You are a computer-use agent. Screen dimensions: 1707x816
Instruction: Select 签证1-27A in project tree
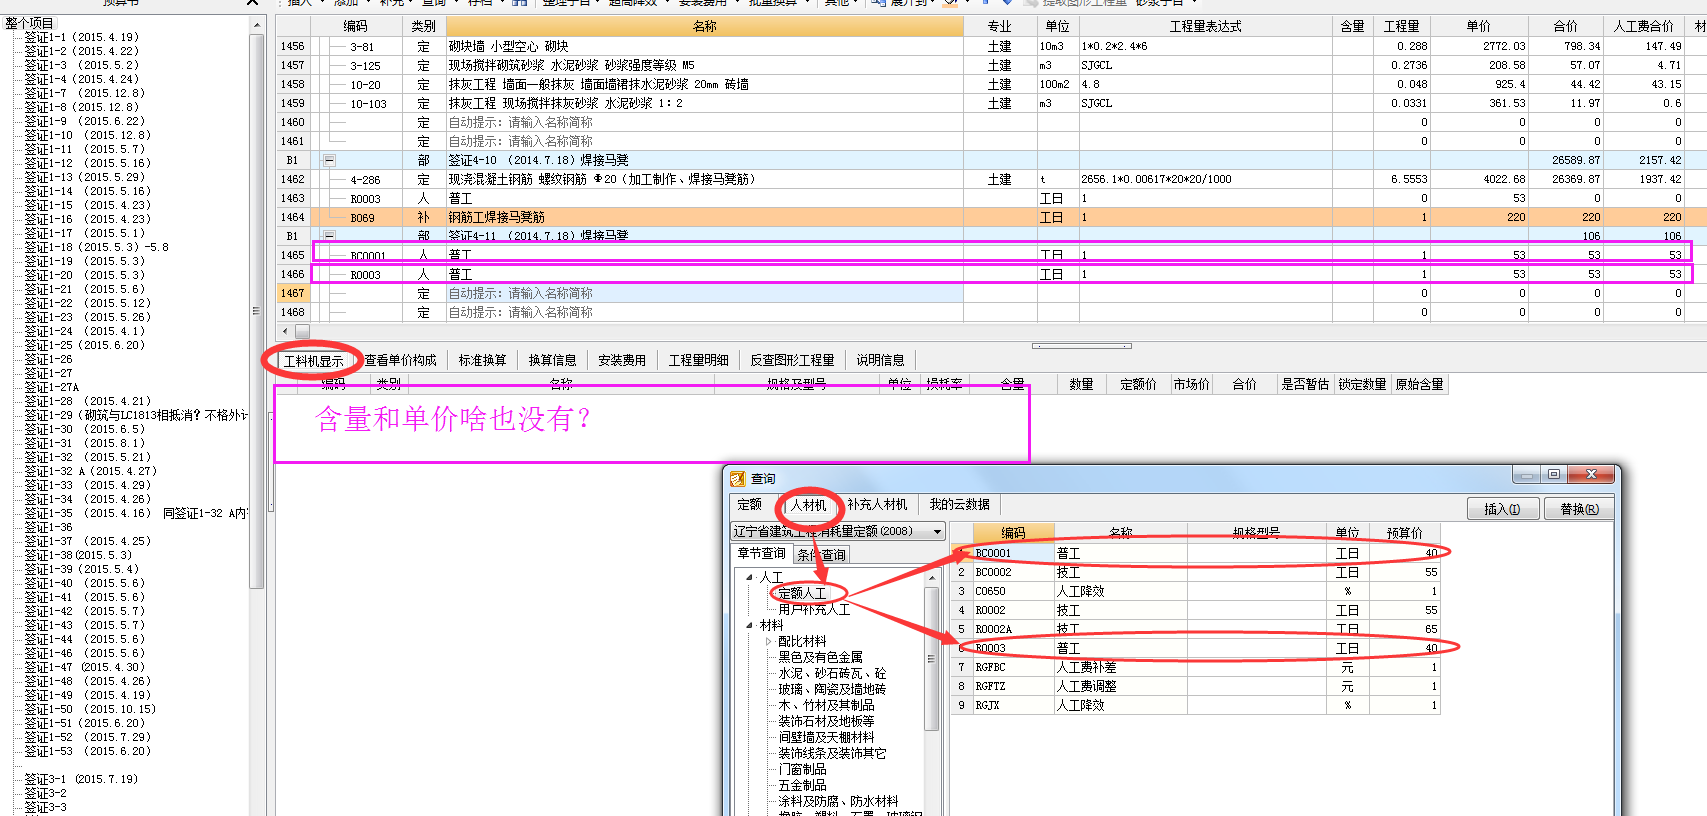(51, 387)
